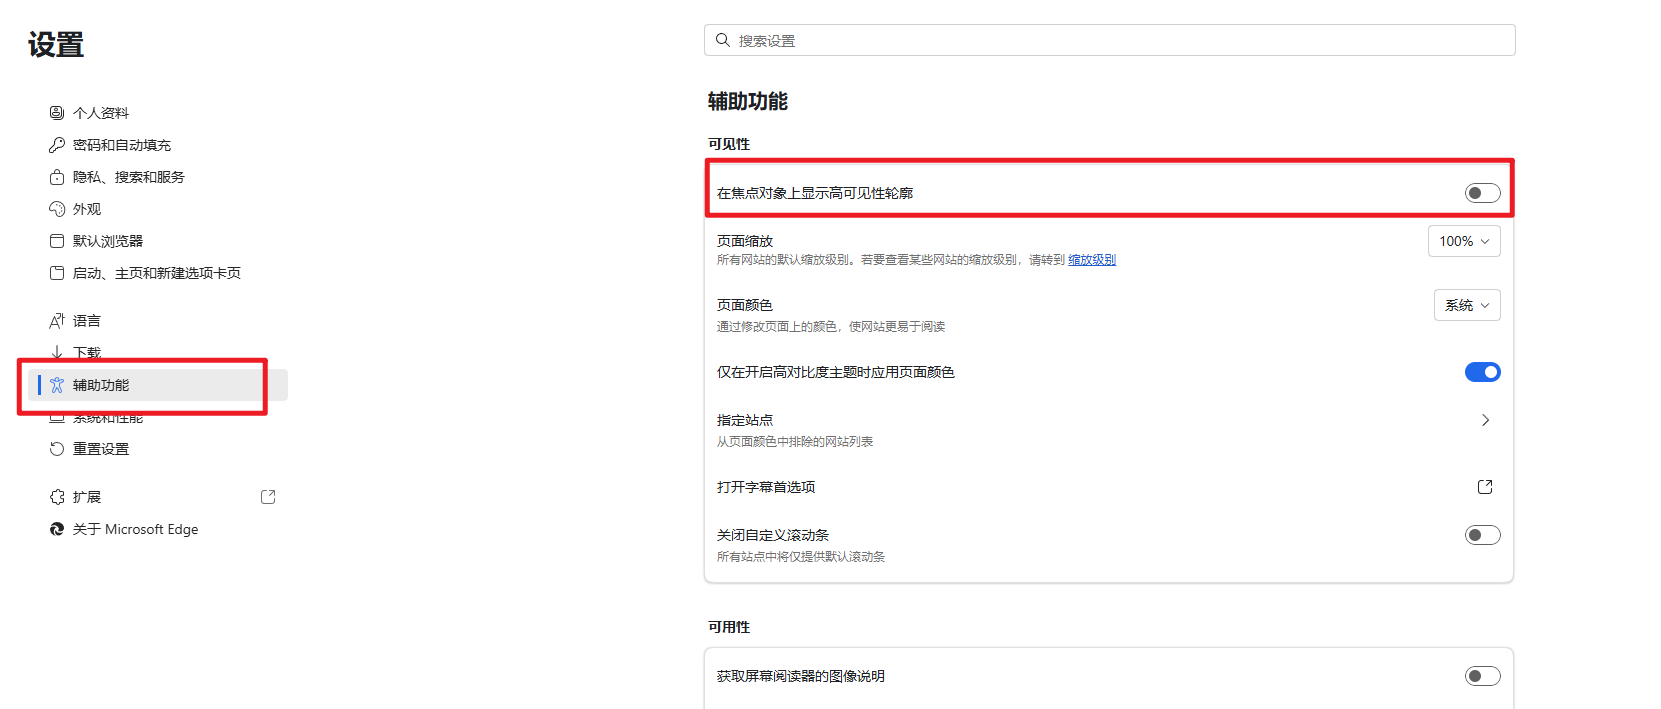Click the accessibility icon beside 辅助功能
Screen dimensions: 1661x709
coord(57,385)
